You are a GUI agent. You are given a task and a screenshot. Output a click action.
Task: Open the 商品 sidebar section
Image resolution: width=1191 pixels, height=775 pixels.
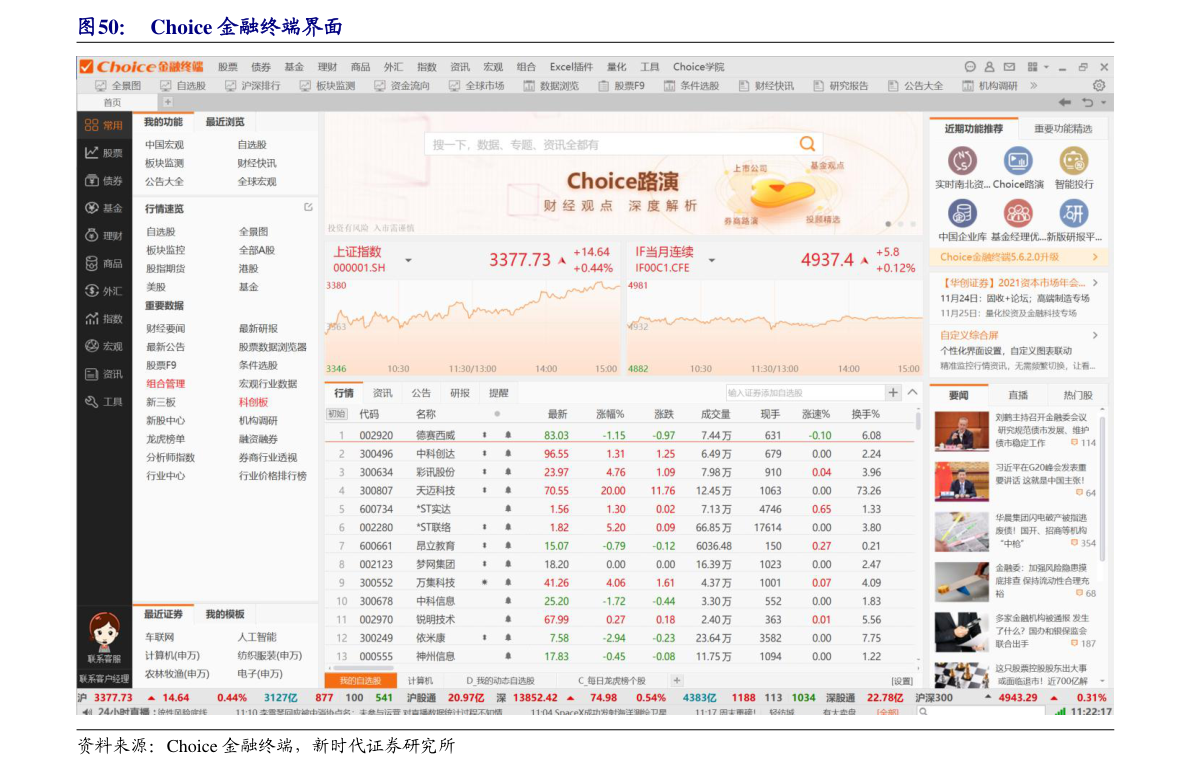tap(104, 264)
